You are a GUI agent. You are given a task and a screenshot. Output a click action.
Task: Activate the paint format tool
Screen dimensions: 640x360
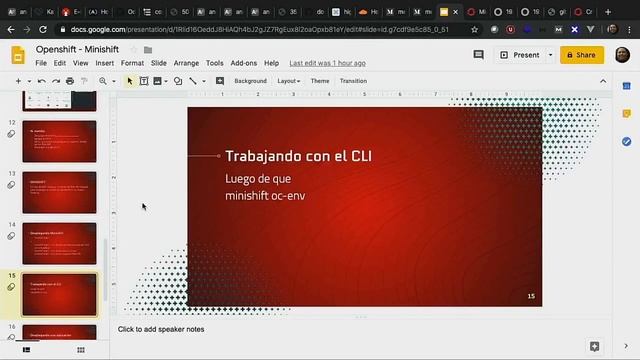tap(84, 81)
